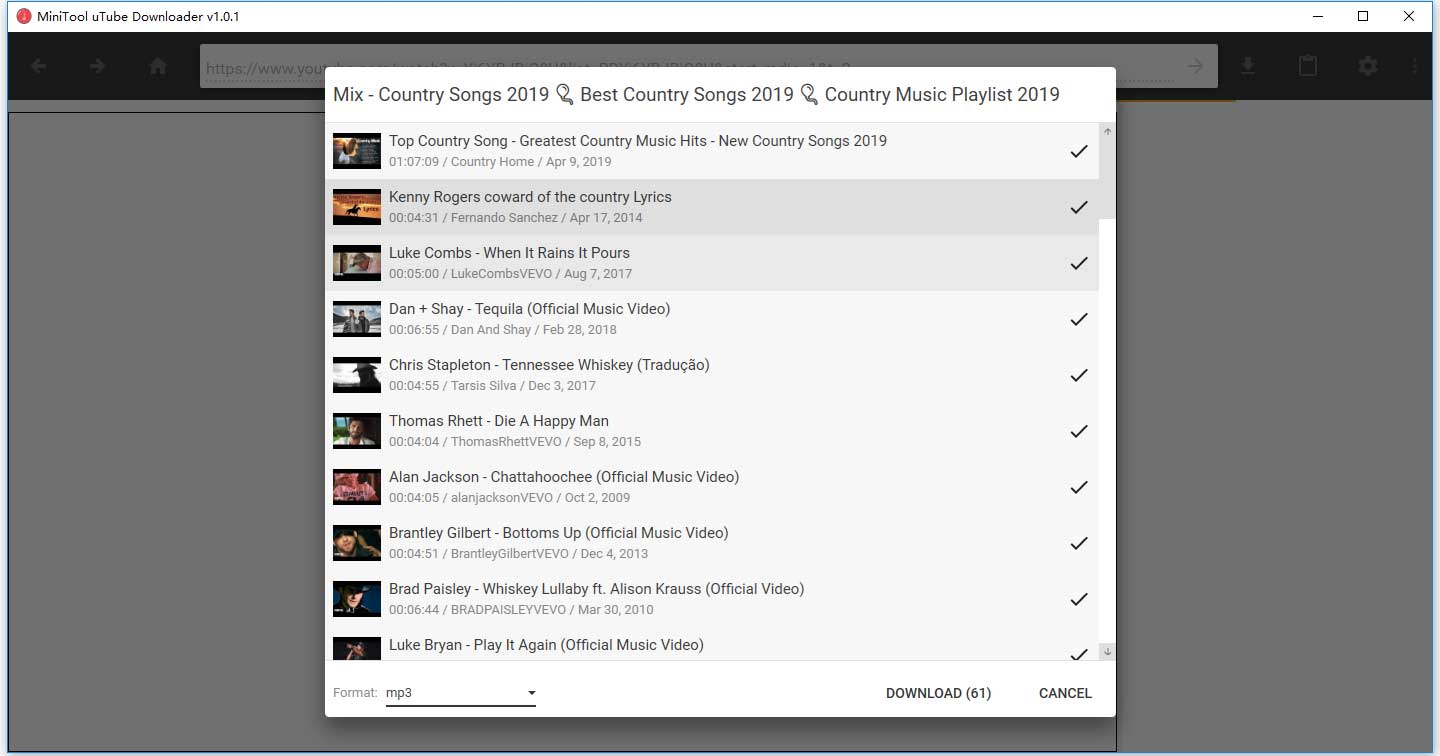1440x756 pixels.
Task: Click details '00:04:05 / alanjacksonVEVO / Oct 2, 2009'
Action: coord(509,498)
